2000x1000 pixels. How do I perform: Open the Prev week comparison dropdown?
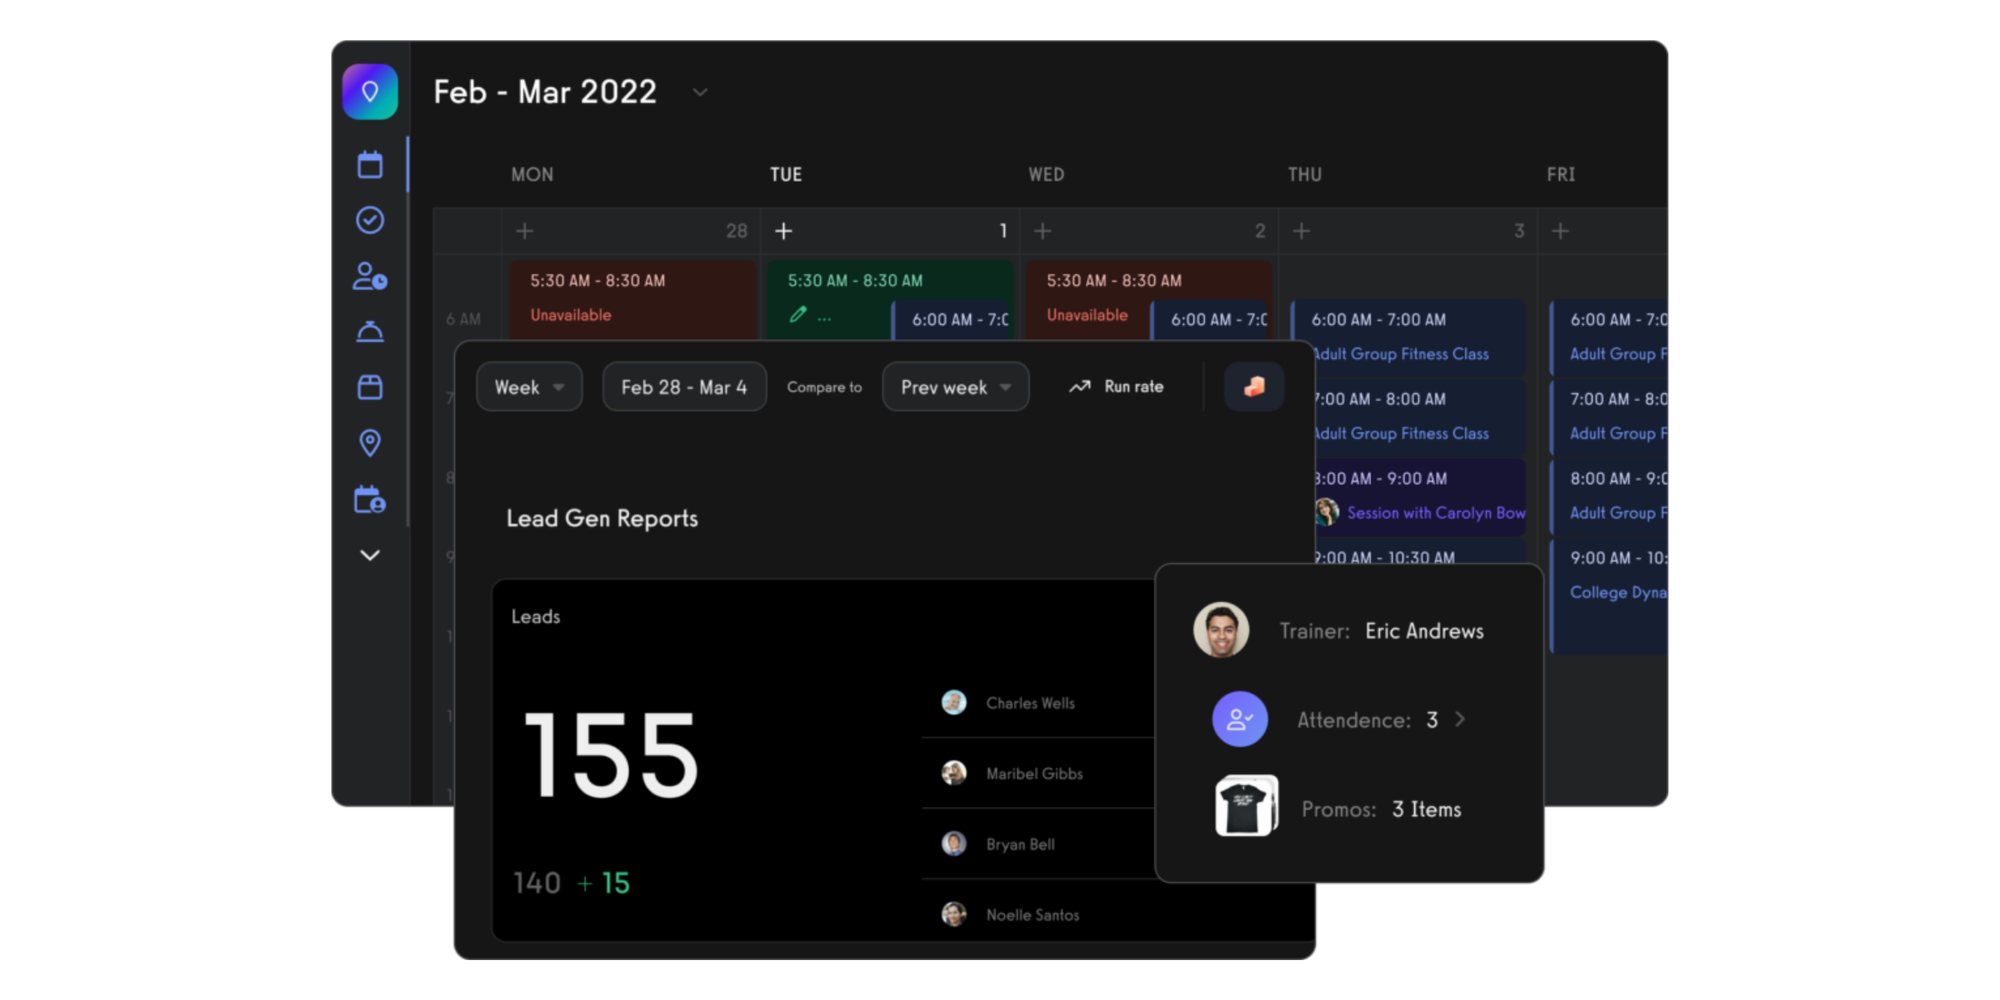[955, 387]
